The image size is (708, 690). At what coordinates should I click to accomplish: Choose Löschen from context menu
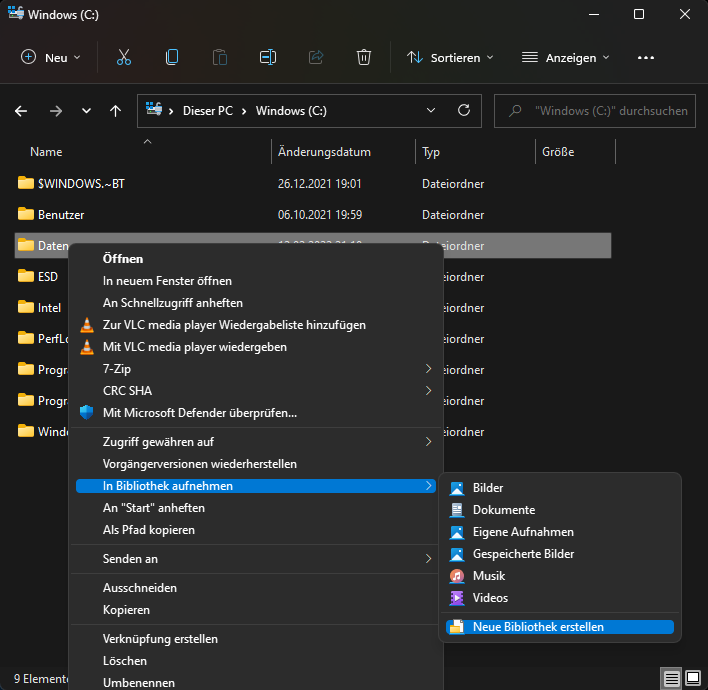pyautogui.click(x=125, y=661)
